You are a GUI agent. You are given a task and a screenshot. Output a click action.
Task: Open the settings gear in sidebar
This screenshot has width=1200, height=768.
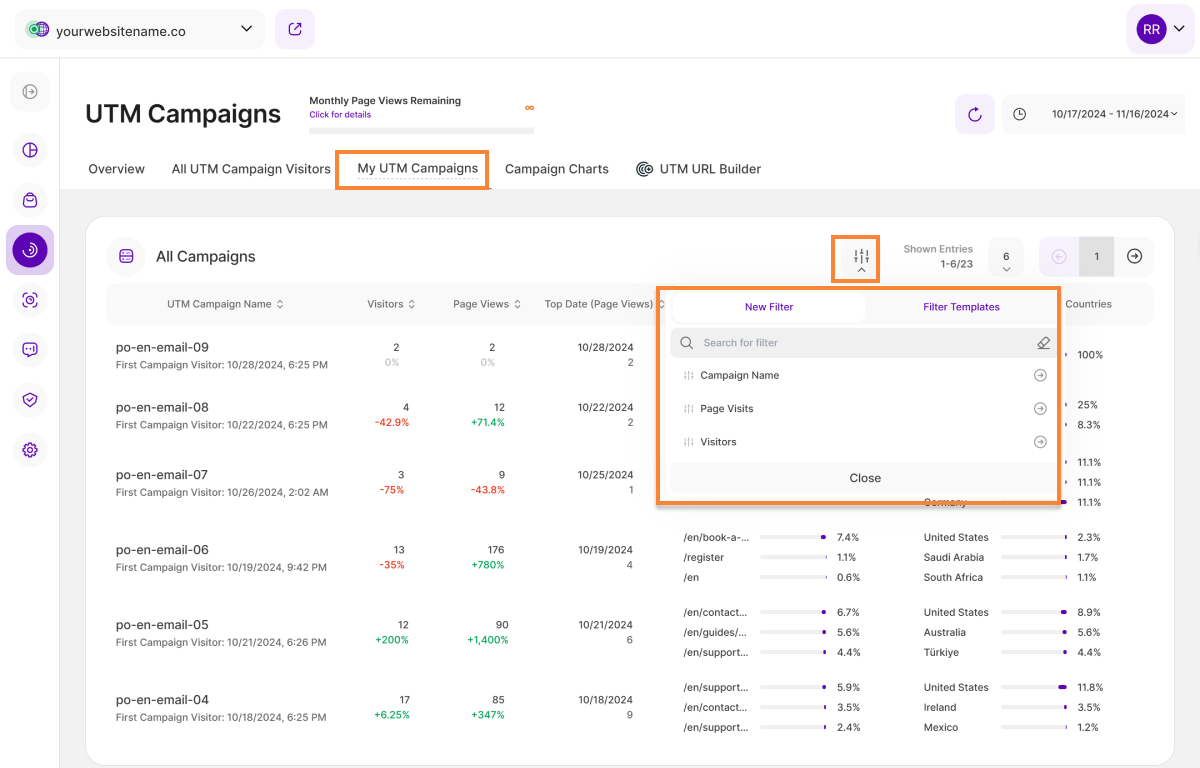[x=30, y=450]
